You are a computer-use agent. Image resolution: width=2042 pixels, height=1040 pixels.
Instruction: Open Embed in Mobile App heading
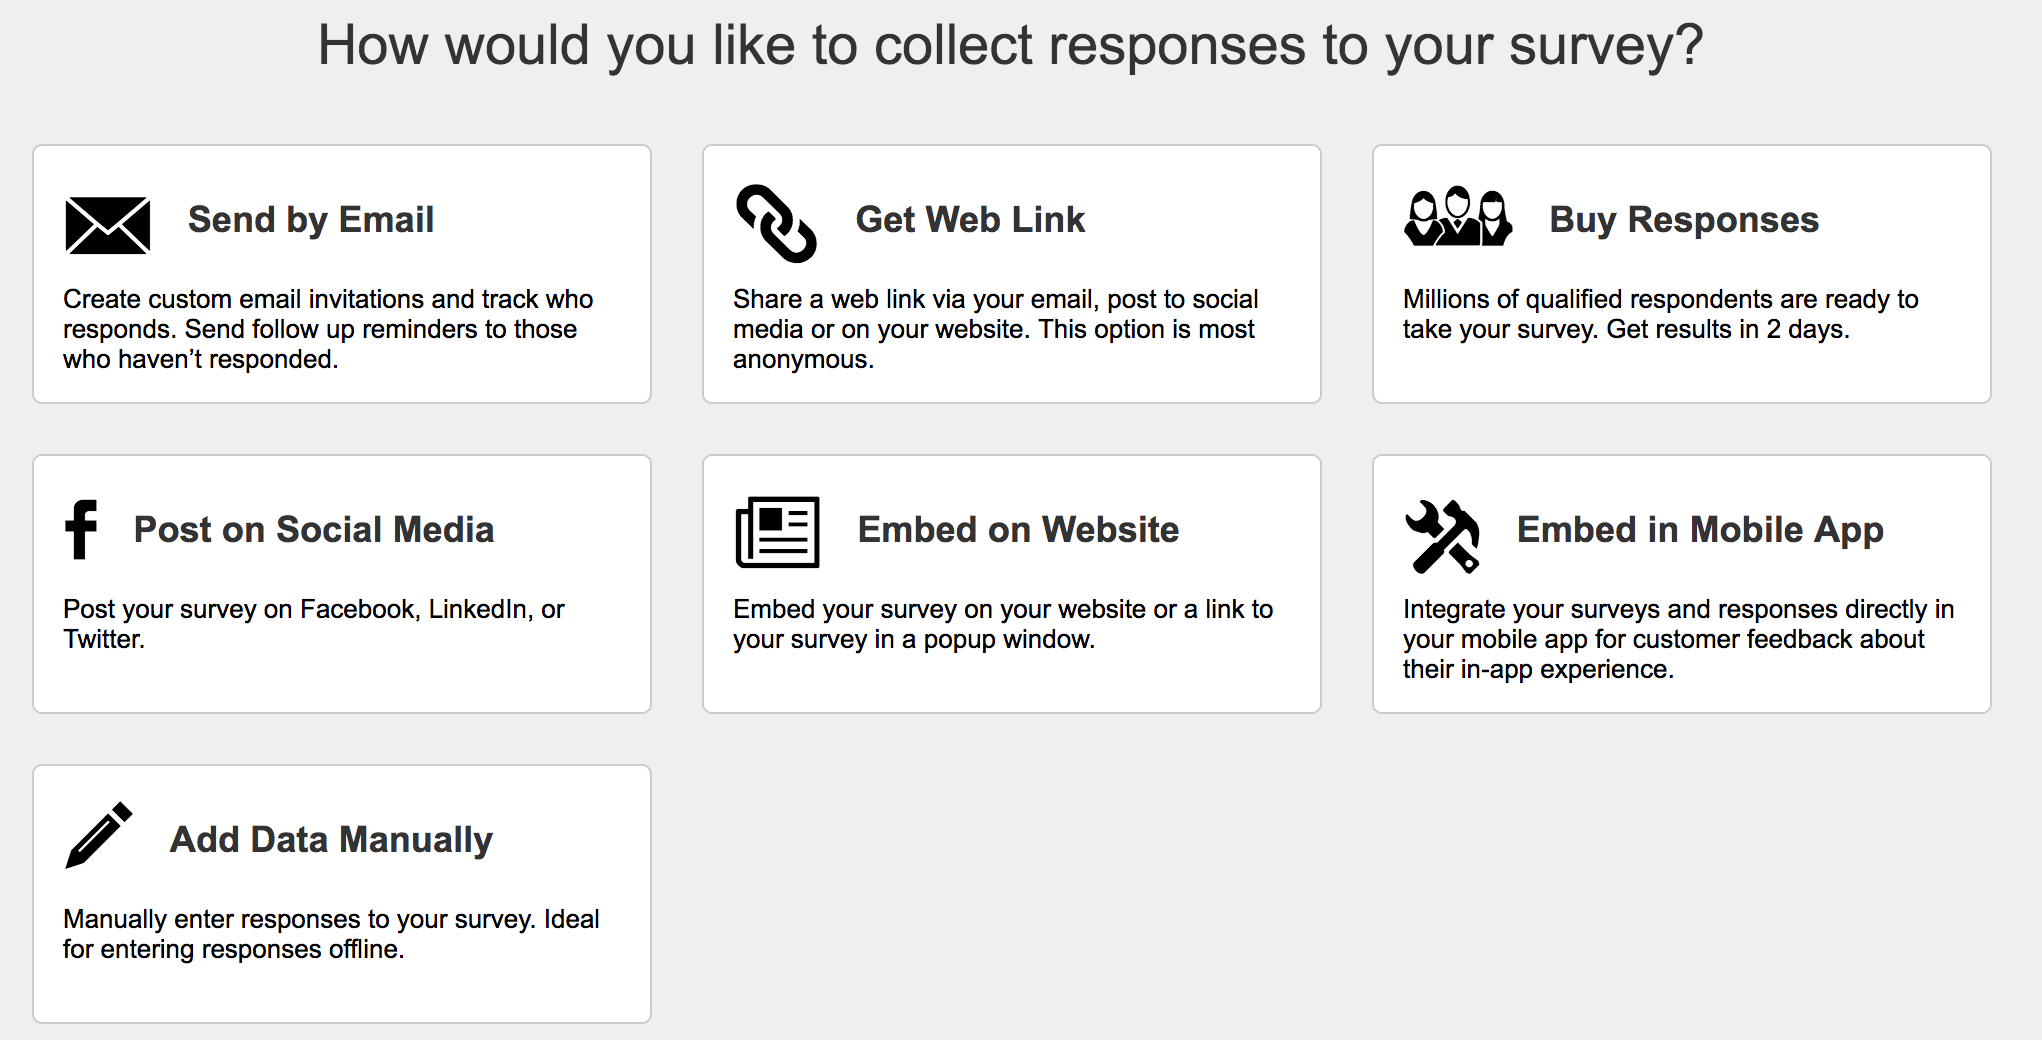pyautogui.click(x=1700, y=530)
